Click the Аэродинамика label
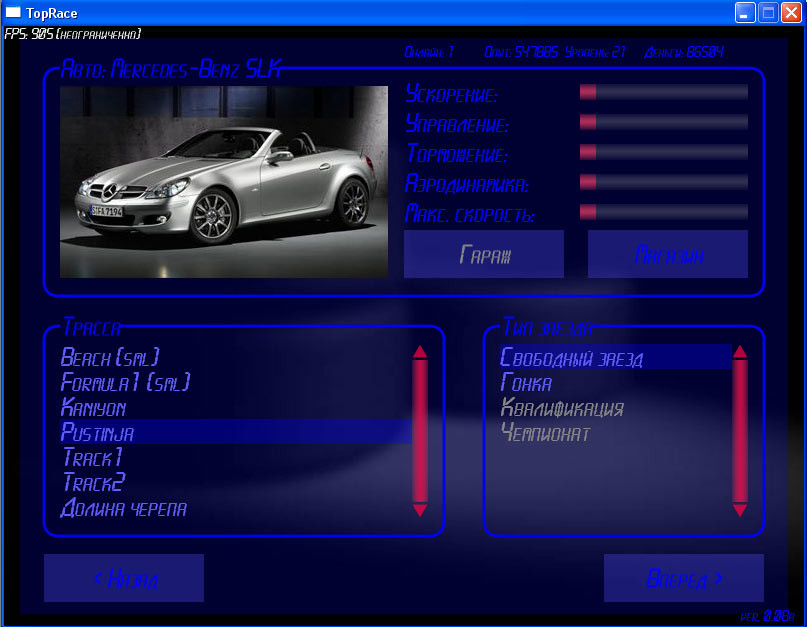 [x=467, y=183]
